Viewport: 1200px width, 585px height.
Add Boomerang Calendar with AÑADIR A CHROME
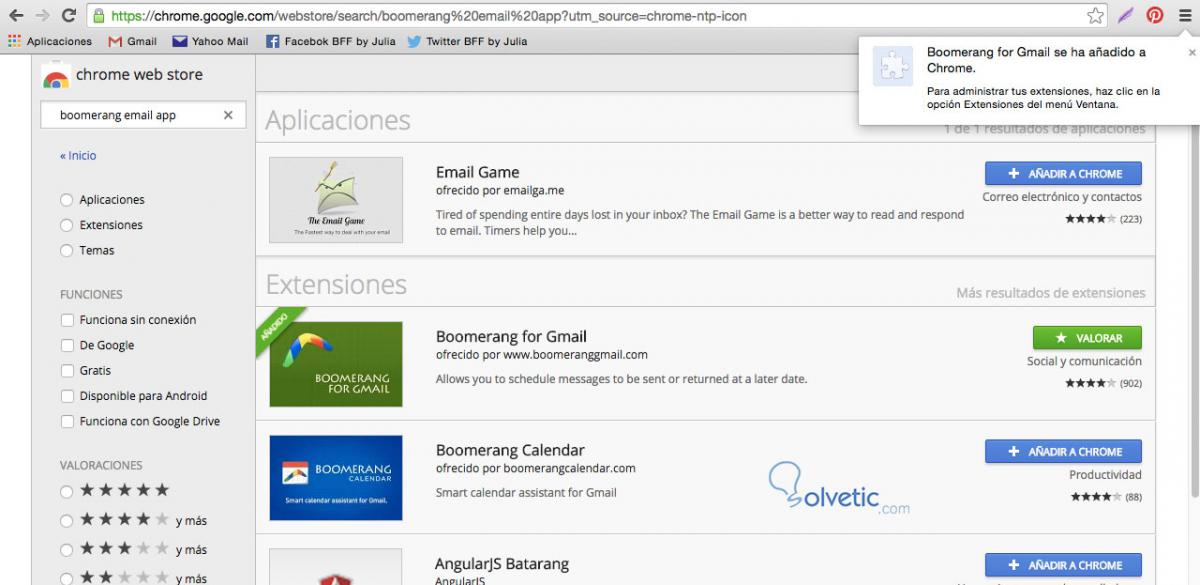[1063, 452]
